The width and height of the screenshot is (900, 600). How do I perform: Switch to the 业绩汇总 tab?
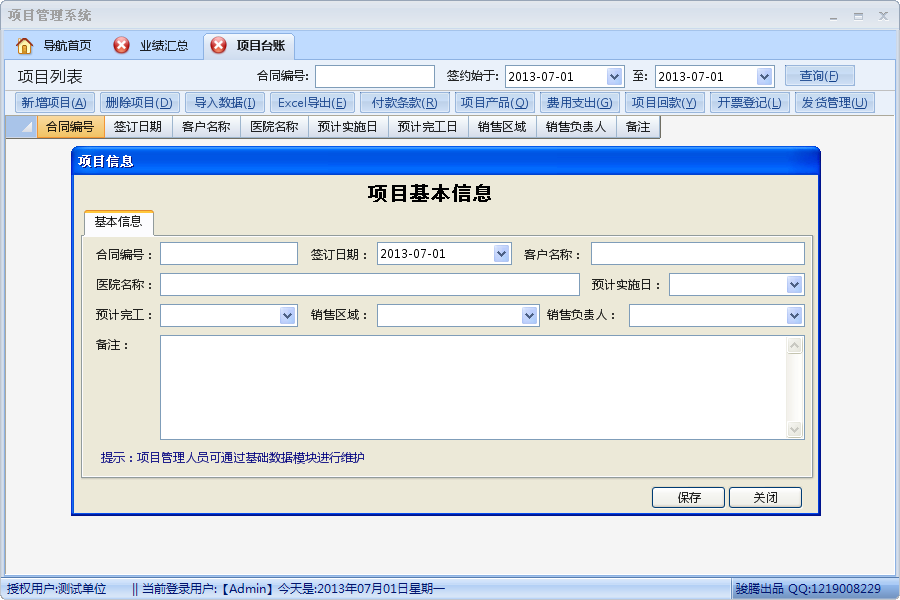tap(163, 46)
